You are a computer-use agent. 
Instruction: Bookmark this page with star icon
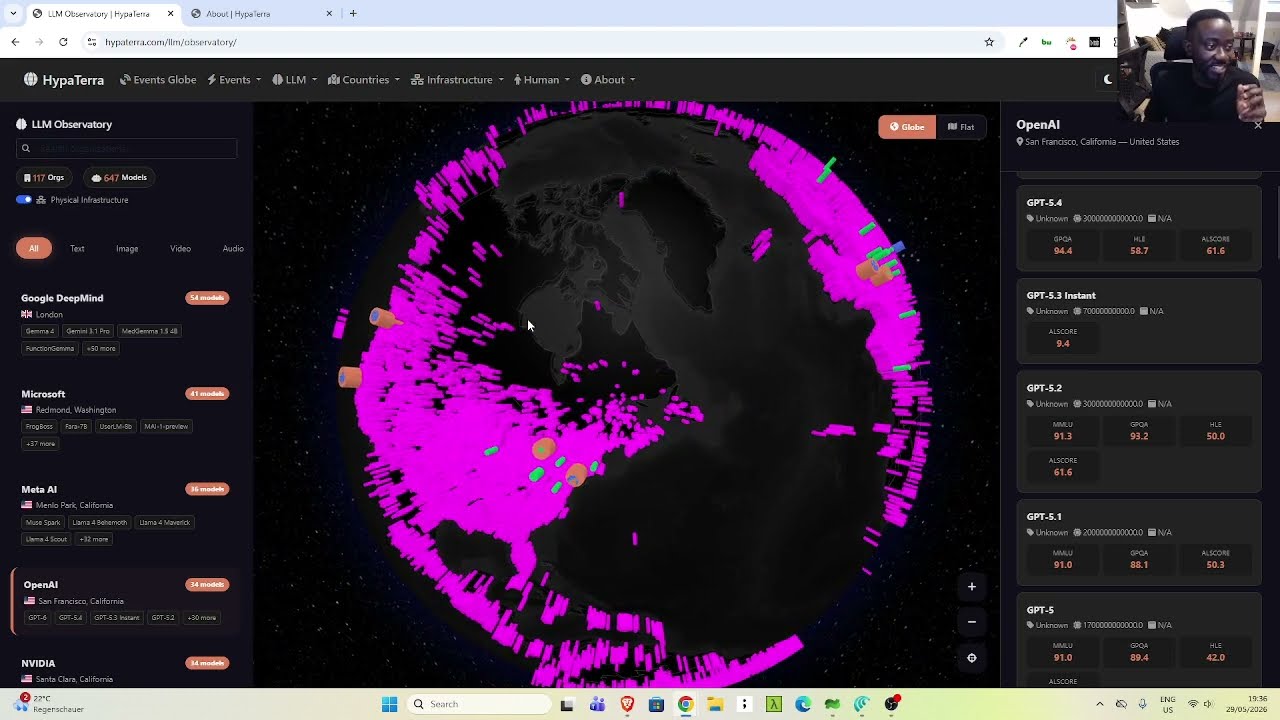point(989,42)
